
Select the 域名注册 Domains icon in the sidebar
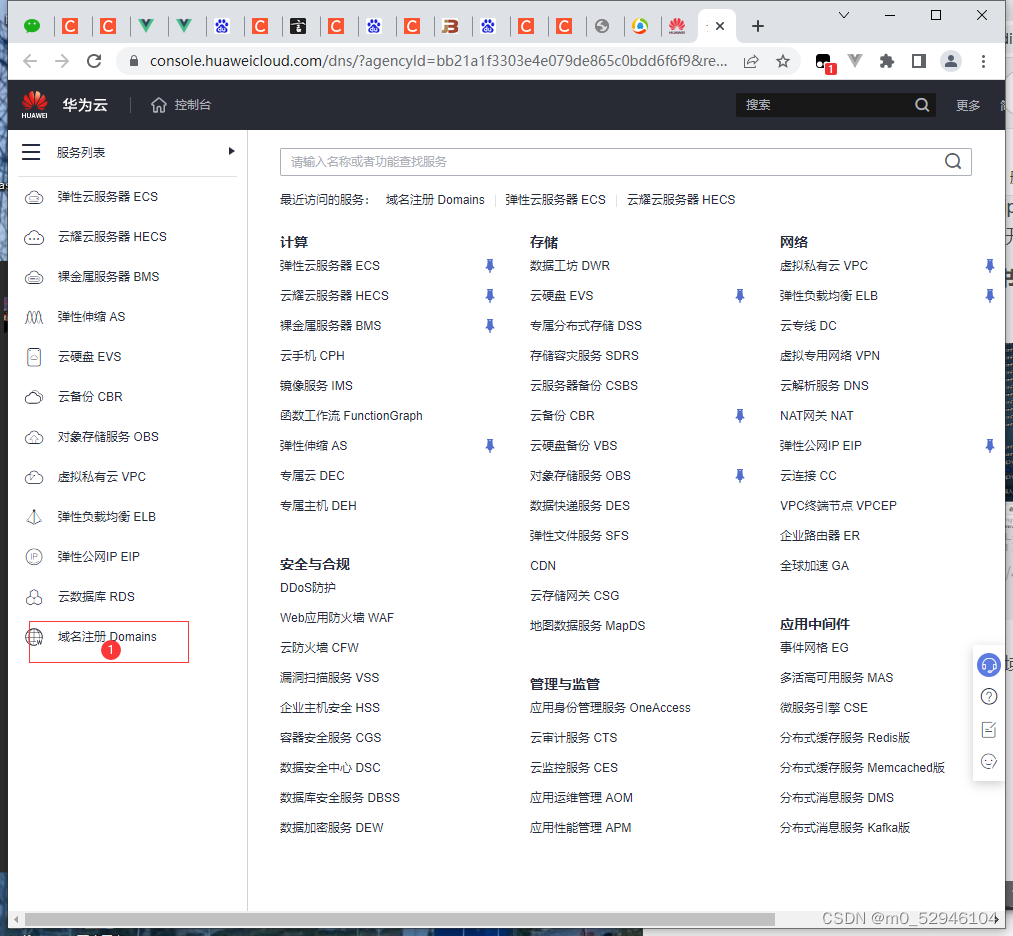[33, 635]
